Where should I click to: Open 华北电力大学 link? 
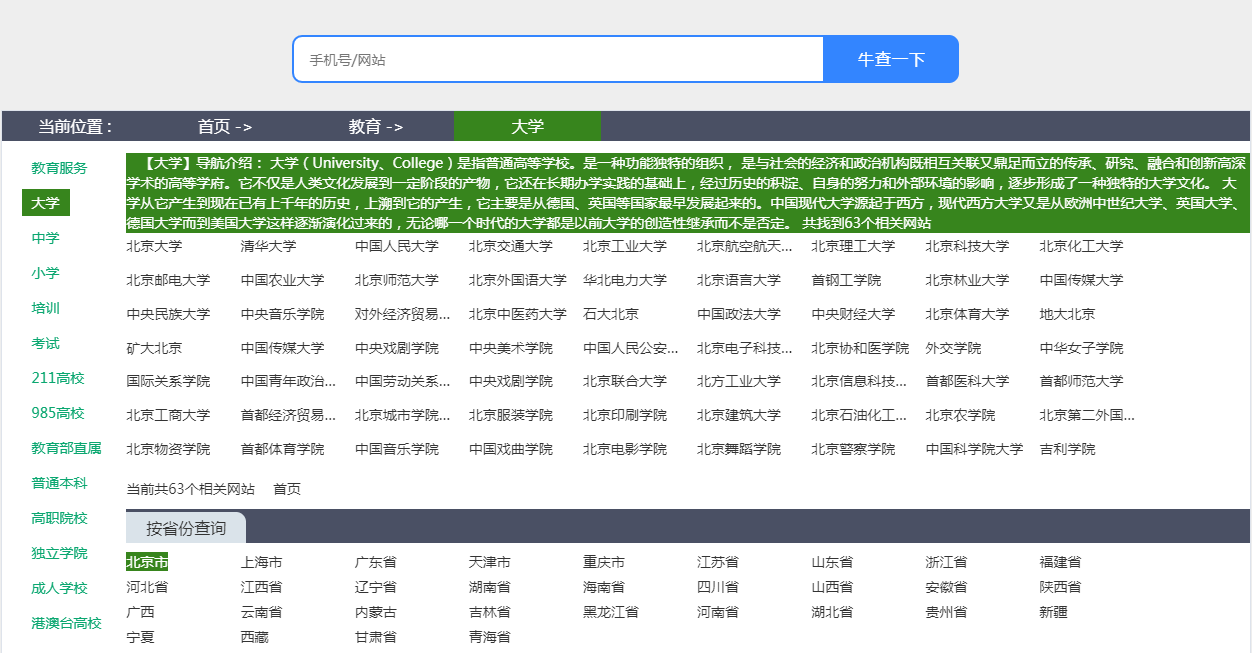coord(624,280)
